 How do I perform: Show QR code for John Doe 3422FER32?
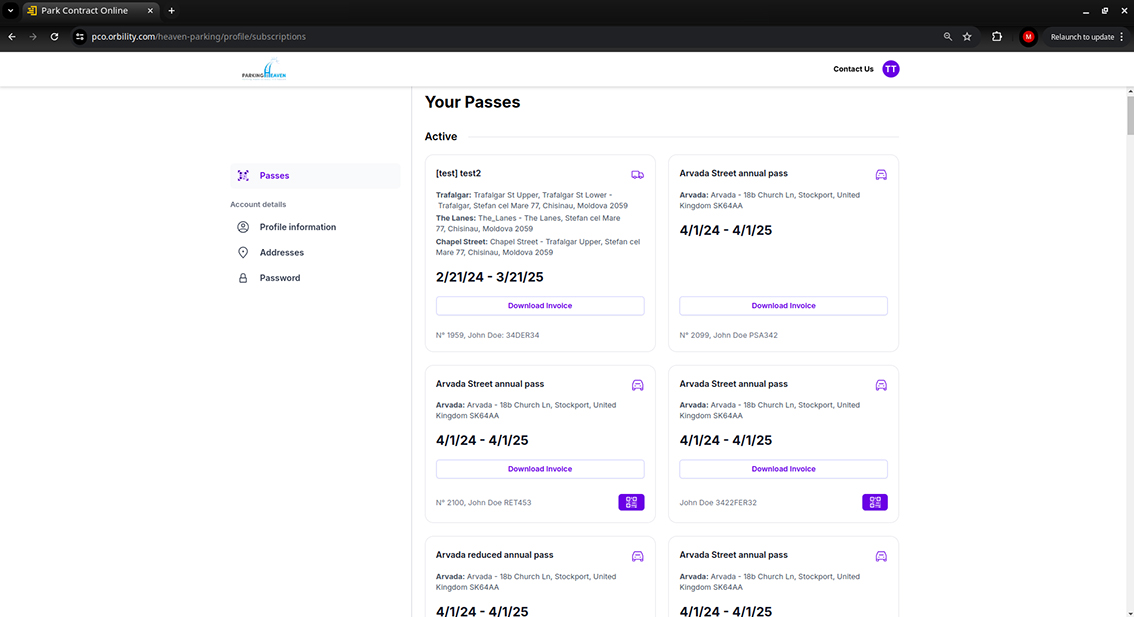(874, 502)
